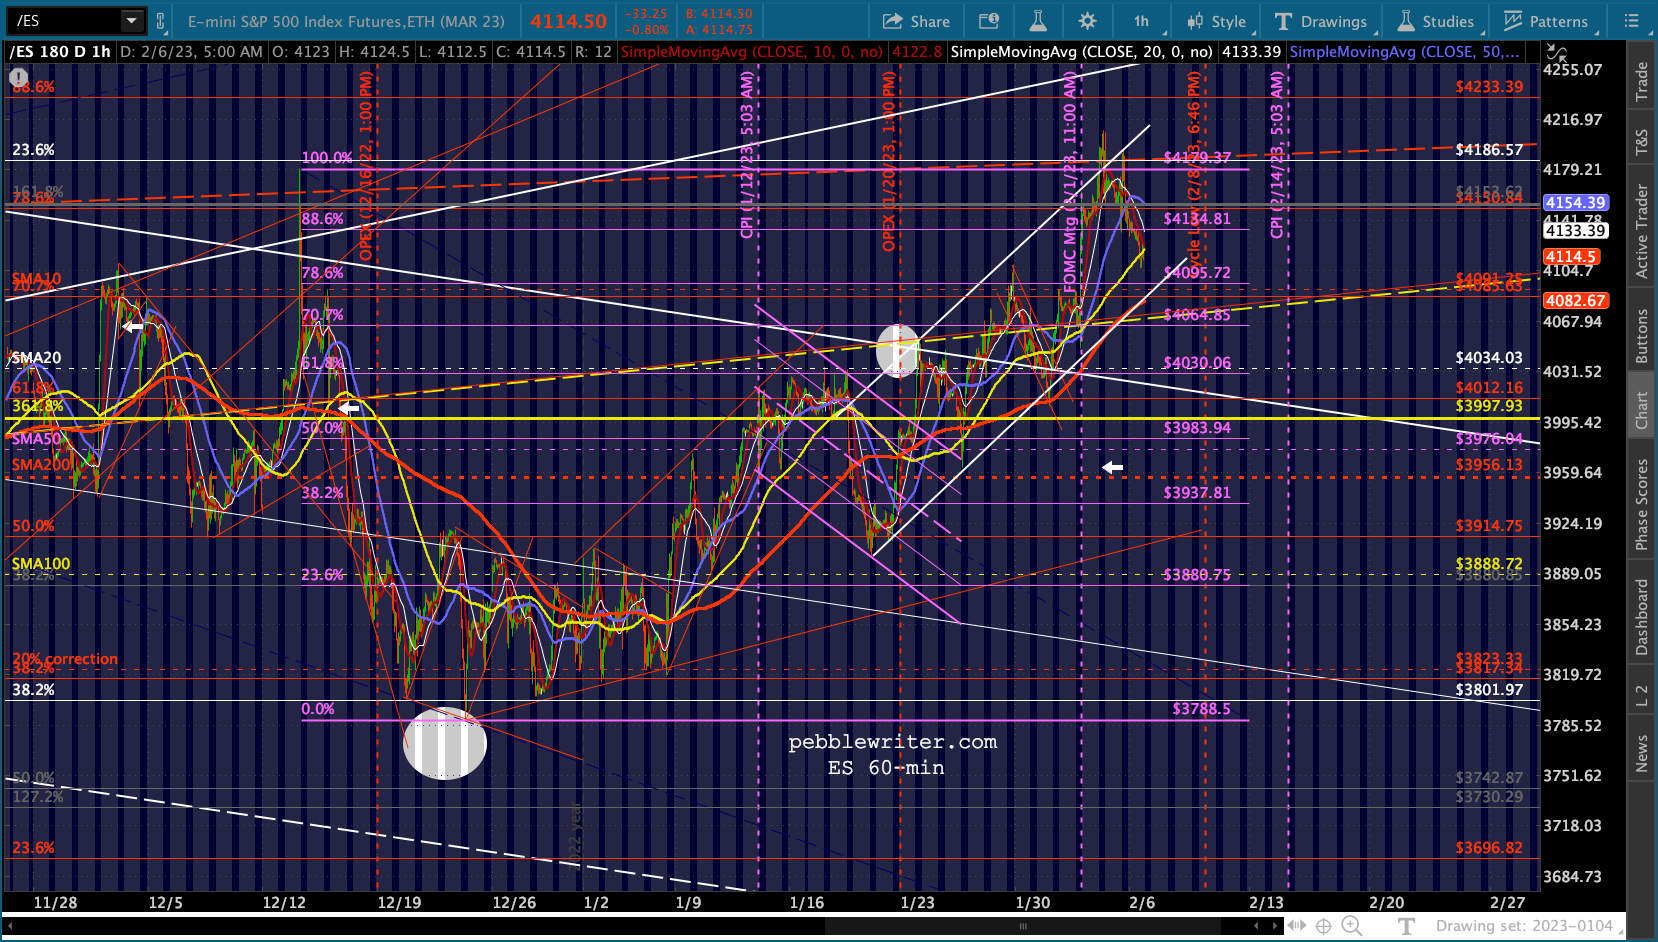Click the 4082.67 red price bubble
The width and height of the screenshot is (1658, 942).
click(x=1575, y=301)
